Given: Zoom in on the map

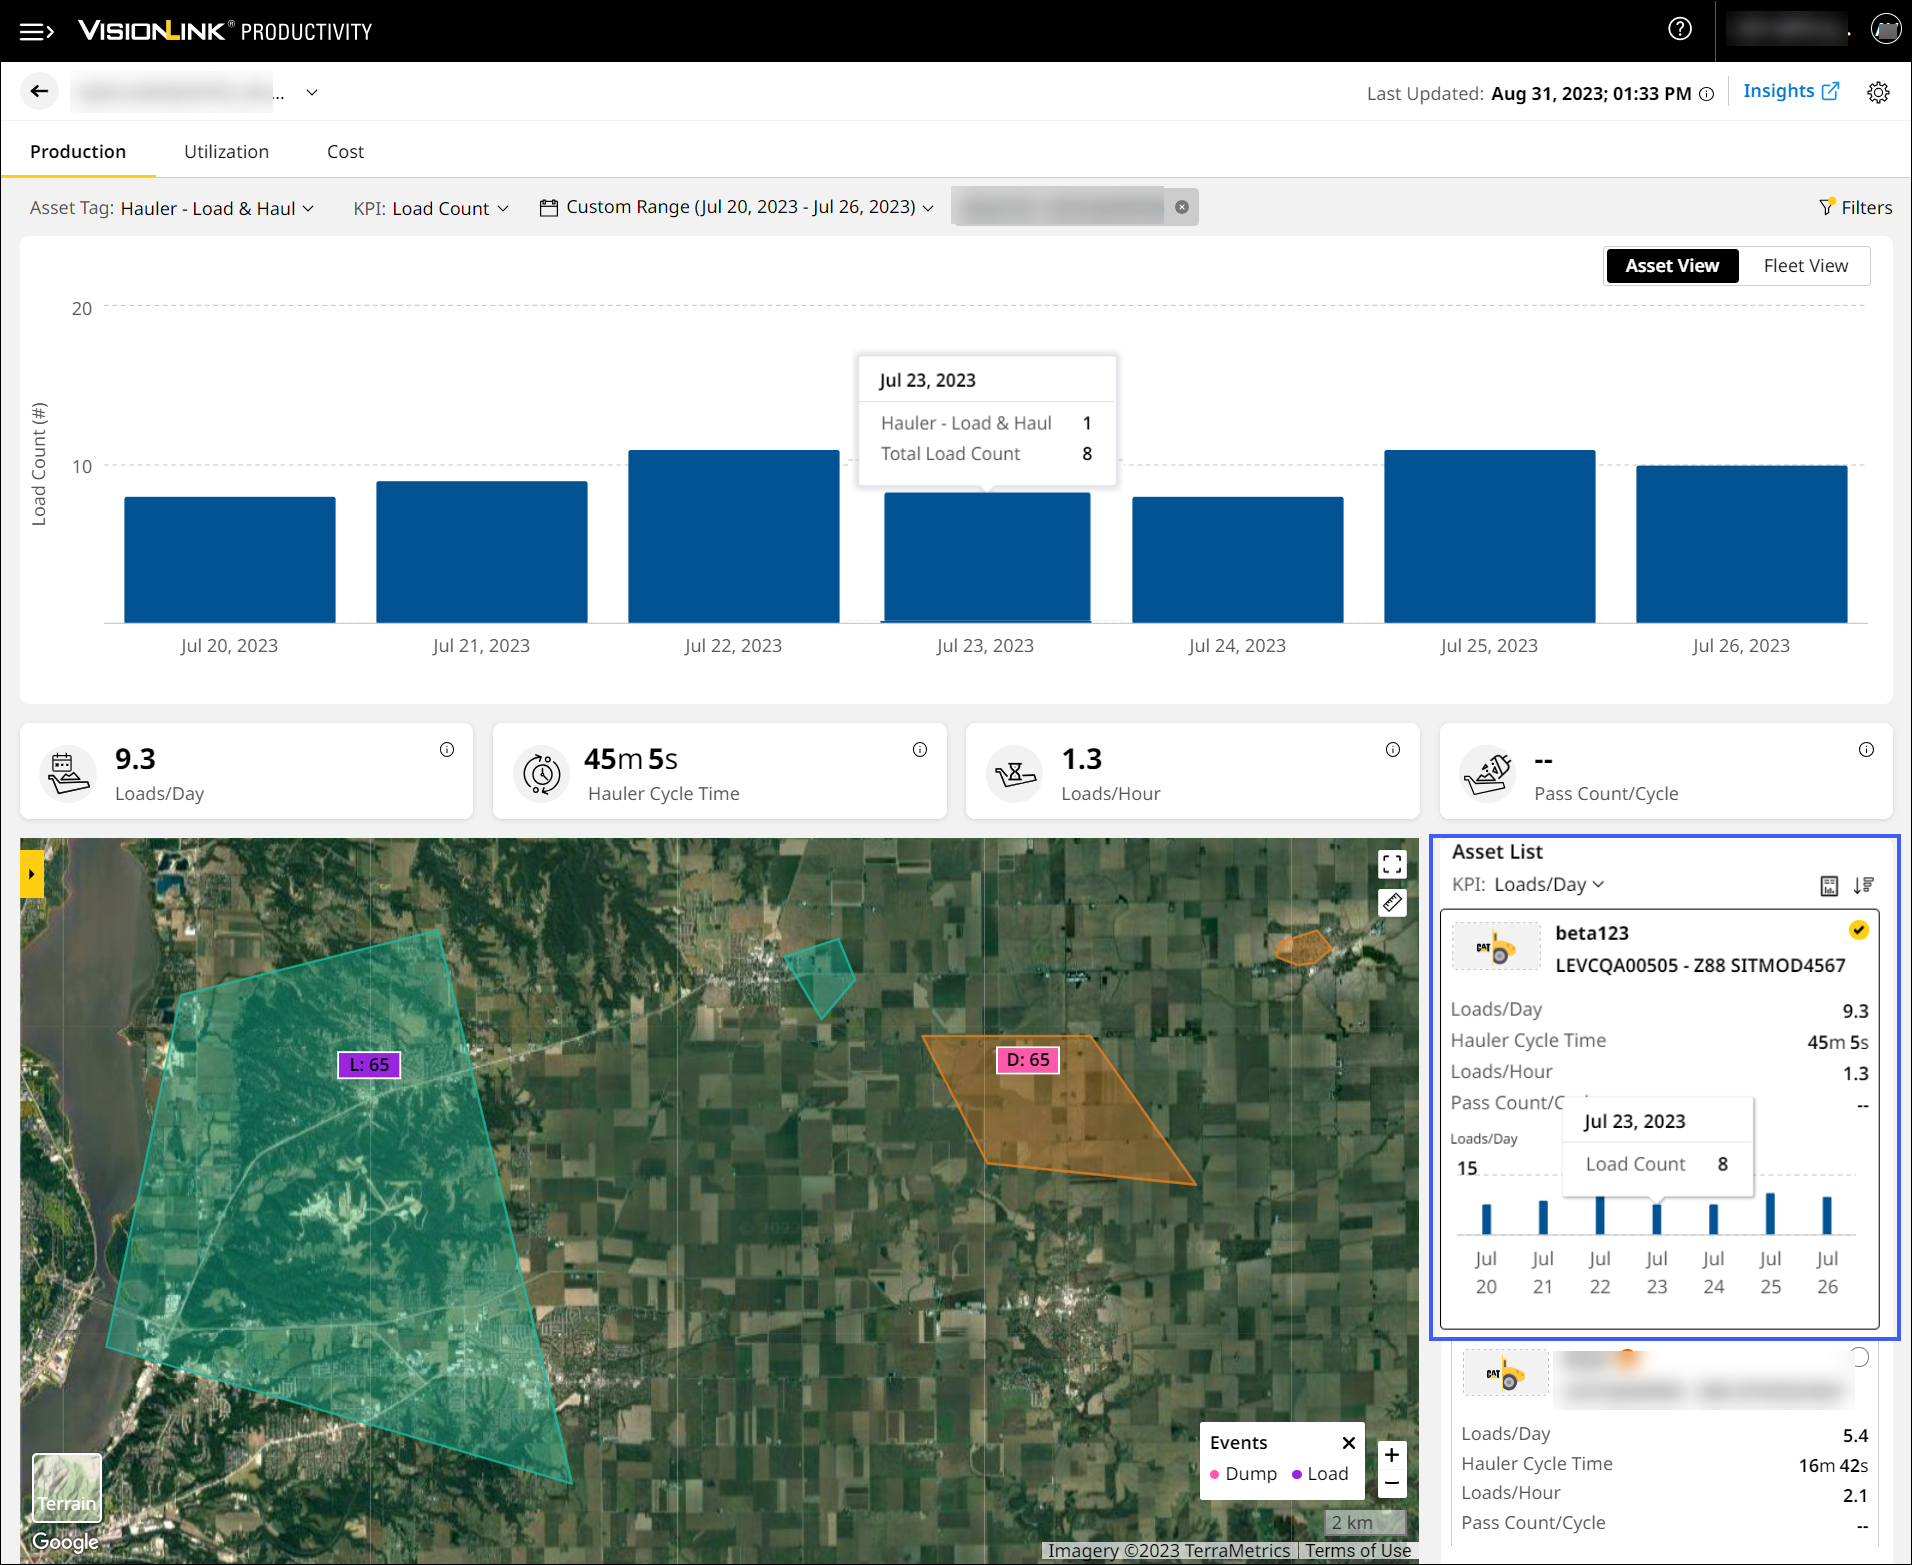Looking at the screenshot, I should point(1392,1455).
